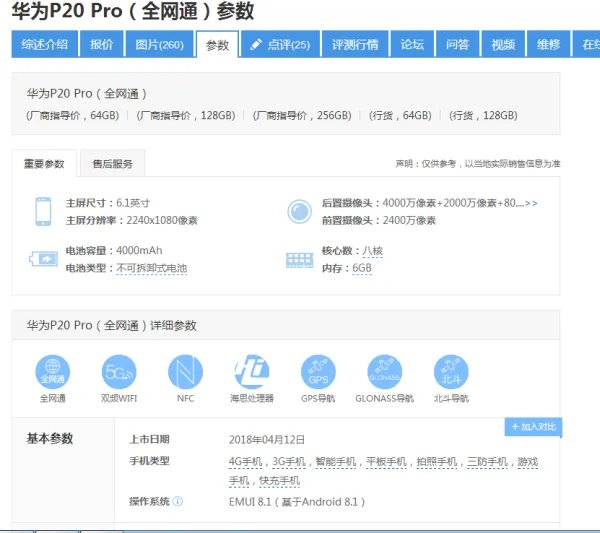Click info icon beside 操作系统
The height and width of the screenshot is (533, 600).
coord(178,501)
